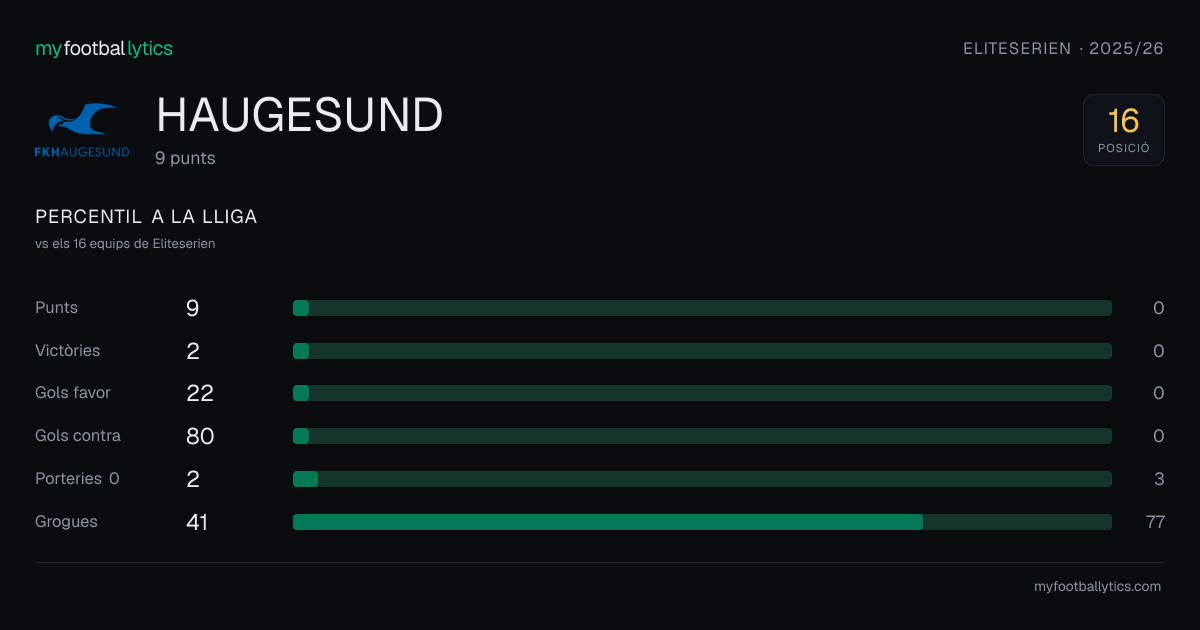Image resolution: width=1200 pixels, height=630 pixels.
Task: Click the 9 punts subtitle
Action: pos(185,158)
